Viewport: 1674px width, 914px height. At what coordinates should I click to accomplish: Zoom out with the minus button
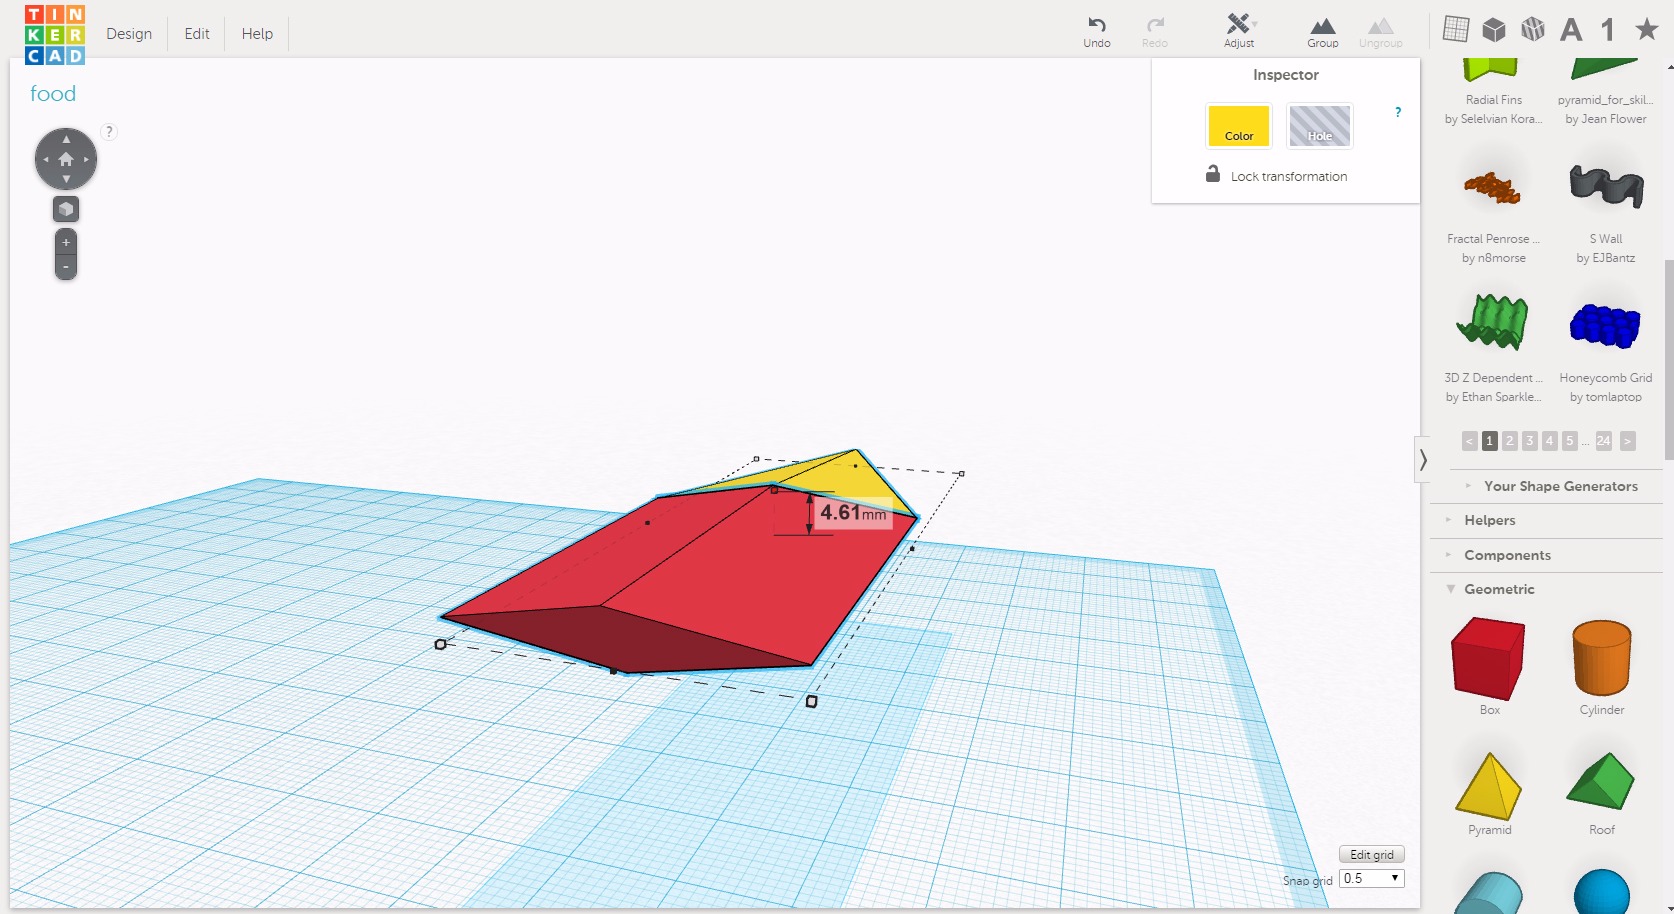click(66, 267)
